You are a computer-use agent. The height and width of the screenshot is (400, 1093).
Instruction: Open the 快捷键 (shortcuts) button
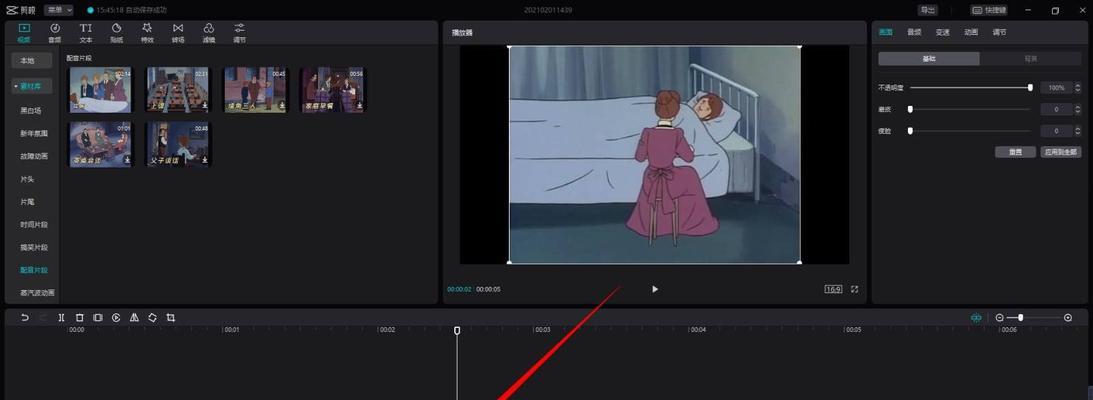989,10
